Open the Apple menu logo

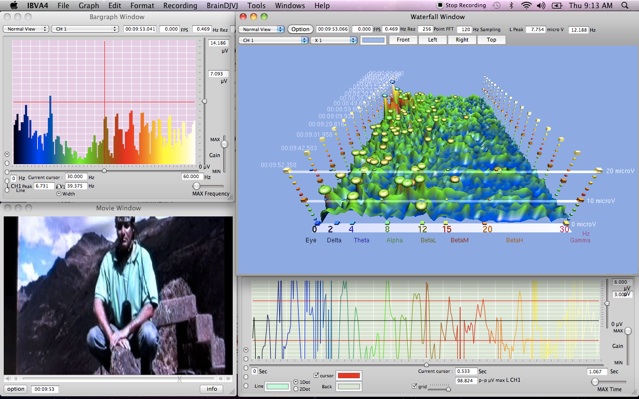click(13, 5)
